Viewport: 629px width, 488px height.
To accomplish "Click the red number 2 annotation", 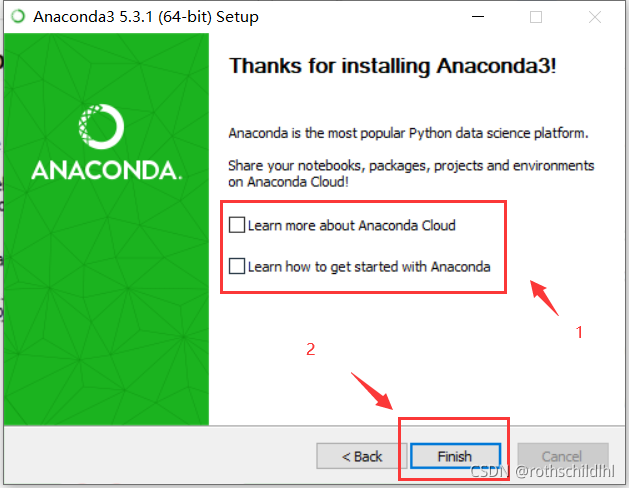I will (310, 349).
